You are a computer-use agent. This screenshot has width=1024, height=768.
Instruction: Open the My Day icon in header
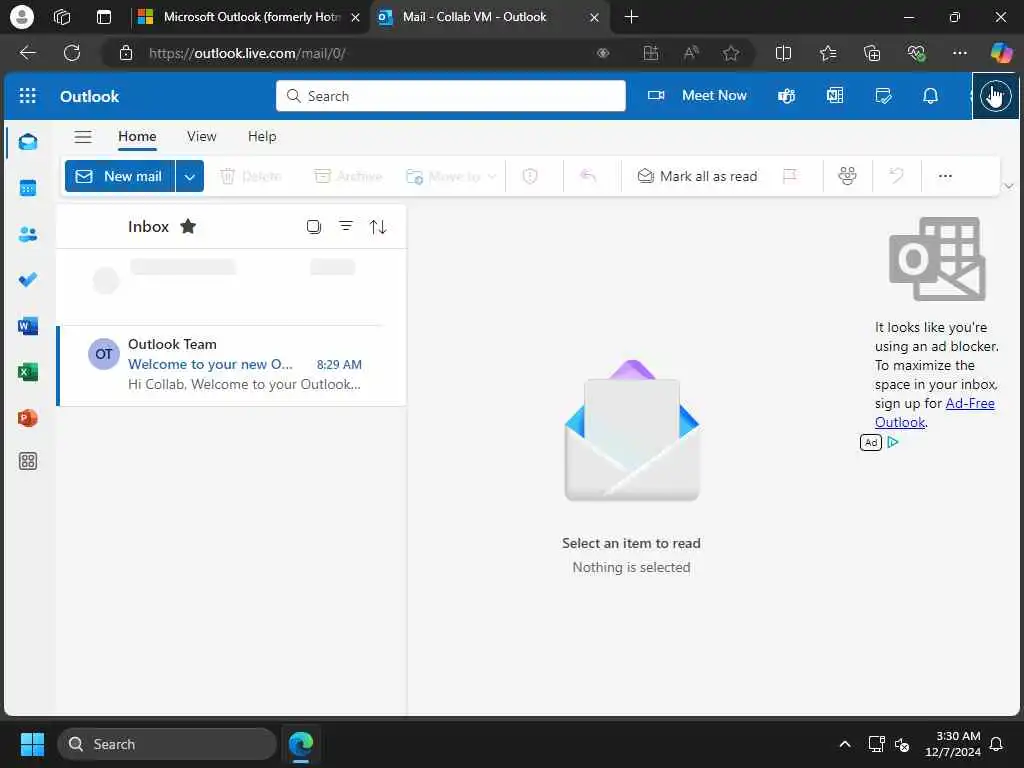883,96
